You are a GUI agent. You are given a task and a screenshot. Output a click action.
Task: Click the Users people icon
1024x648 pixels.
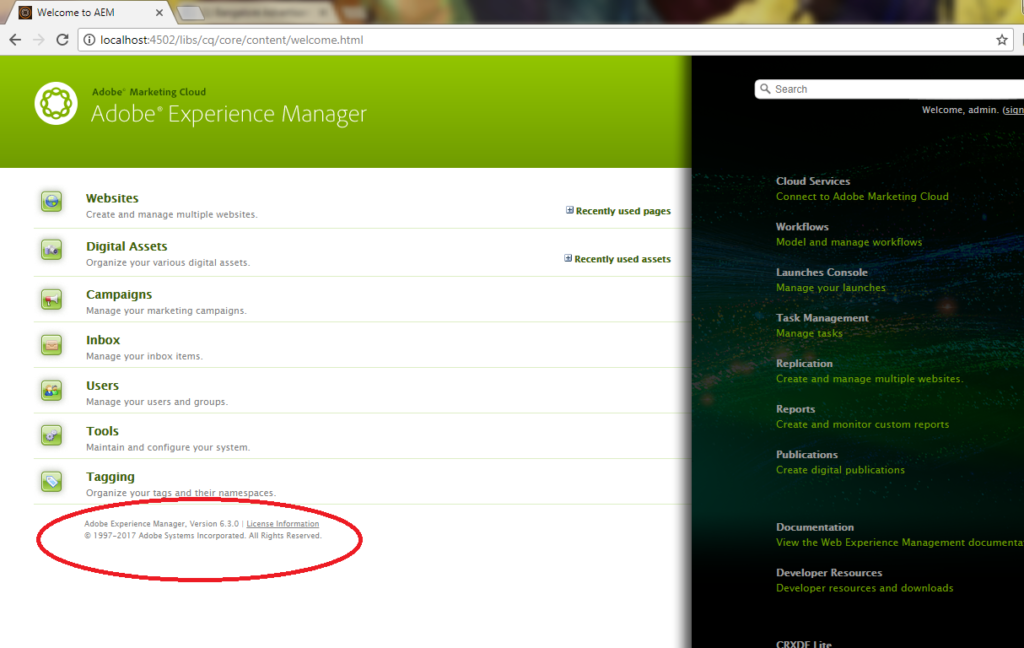[52, 391]
